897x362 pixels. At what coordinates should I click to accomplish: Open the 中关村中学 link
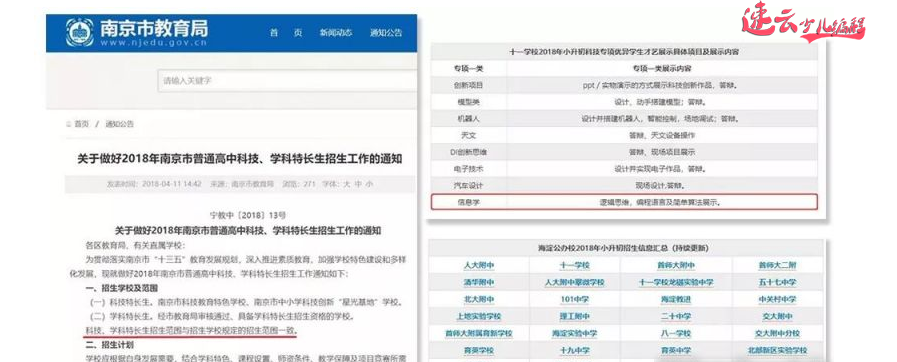[x=777, y=299]
